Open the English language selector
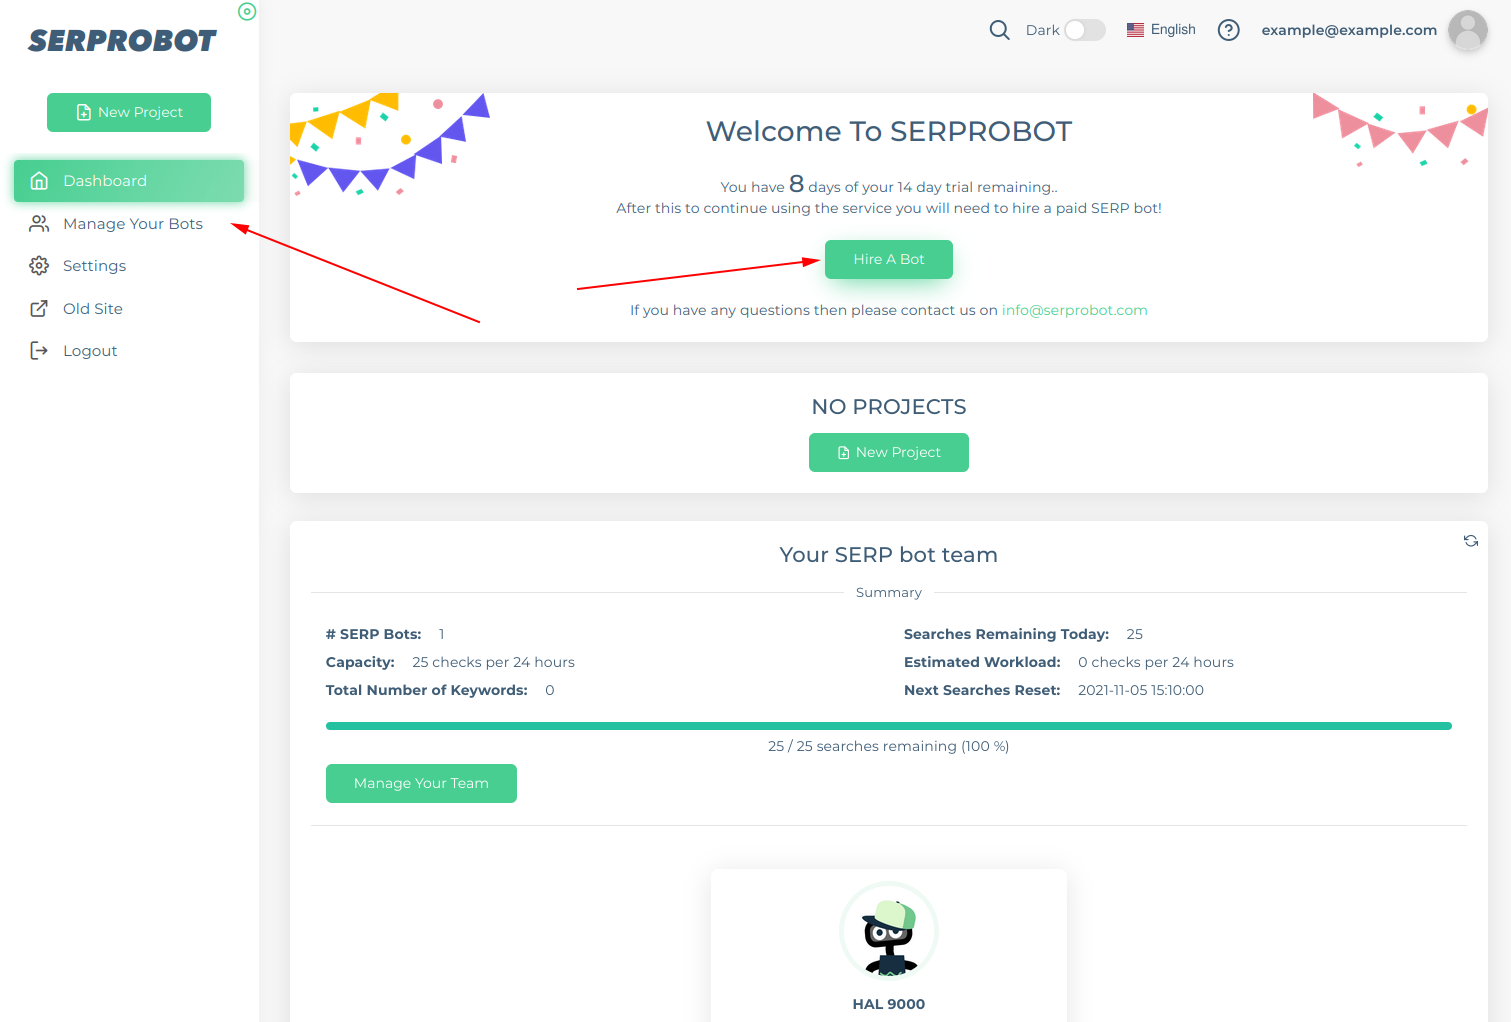The width and height of the screenshot is (1511, 1022). click(1161, 30)
